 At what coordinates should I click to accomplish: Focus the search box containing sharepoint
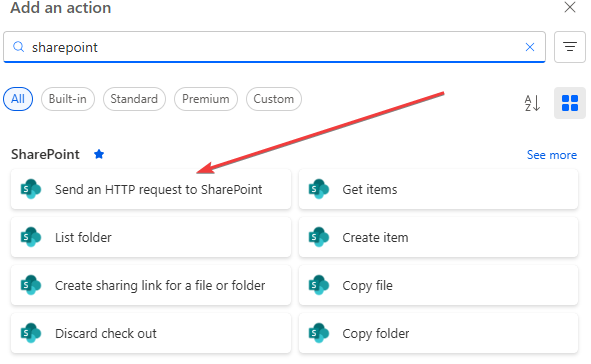point(274,47)
